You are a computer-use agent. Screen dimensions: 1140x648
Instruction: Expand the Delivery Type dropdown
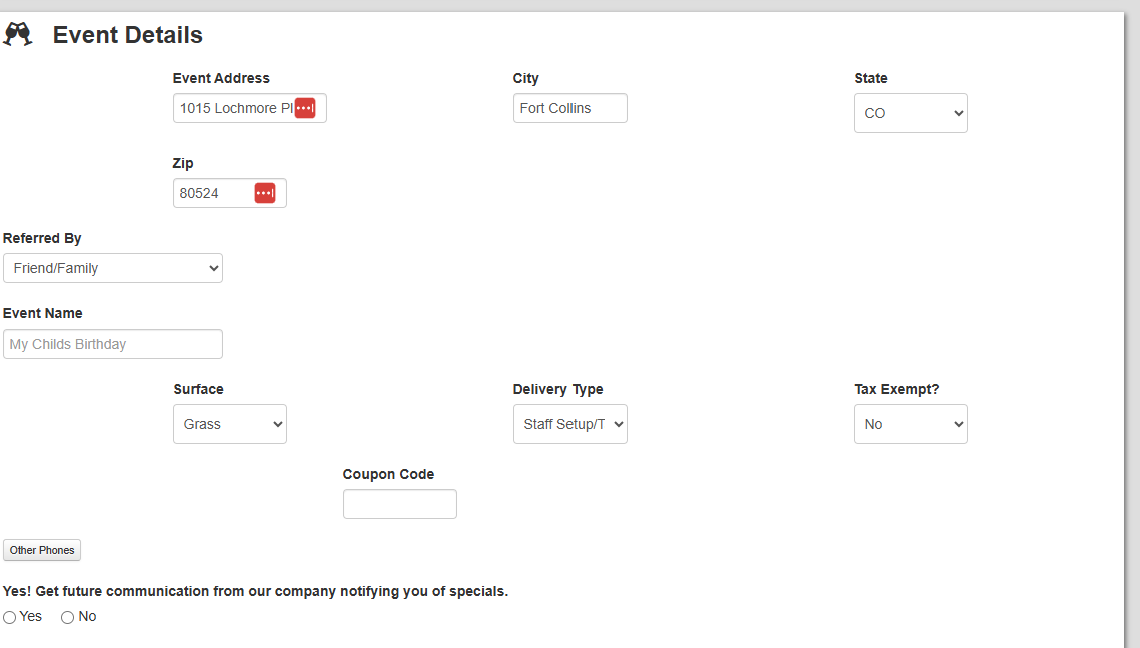pyautogui.click(x=570, y=424)
